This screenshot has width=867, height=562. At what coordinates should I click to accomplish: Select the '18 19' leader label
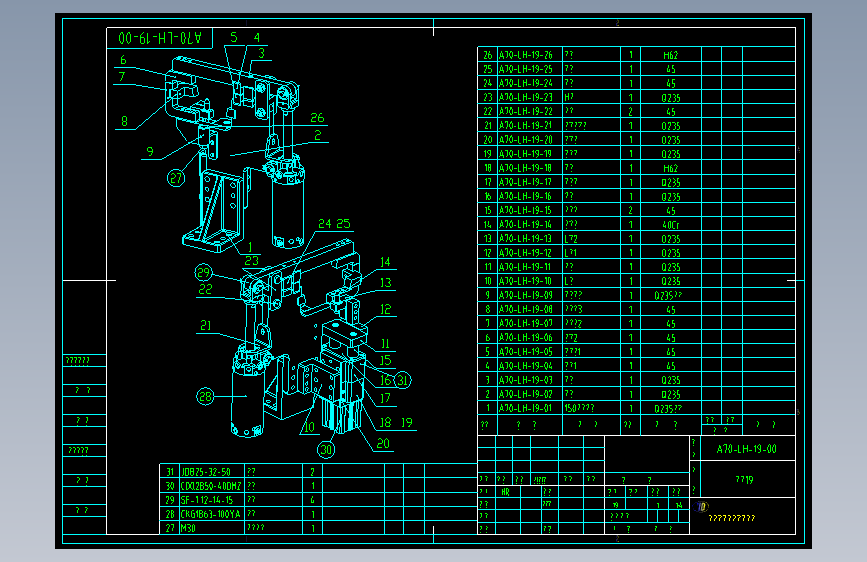[395, 423]
